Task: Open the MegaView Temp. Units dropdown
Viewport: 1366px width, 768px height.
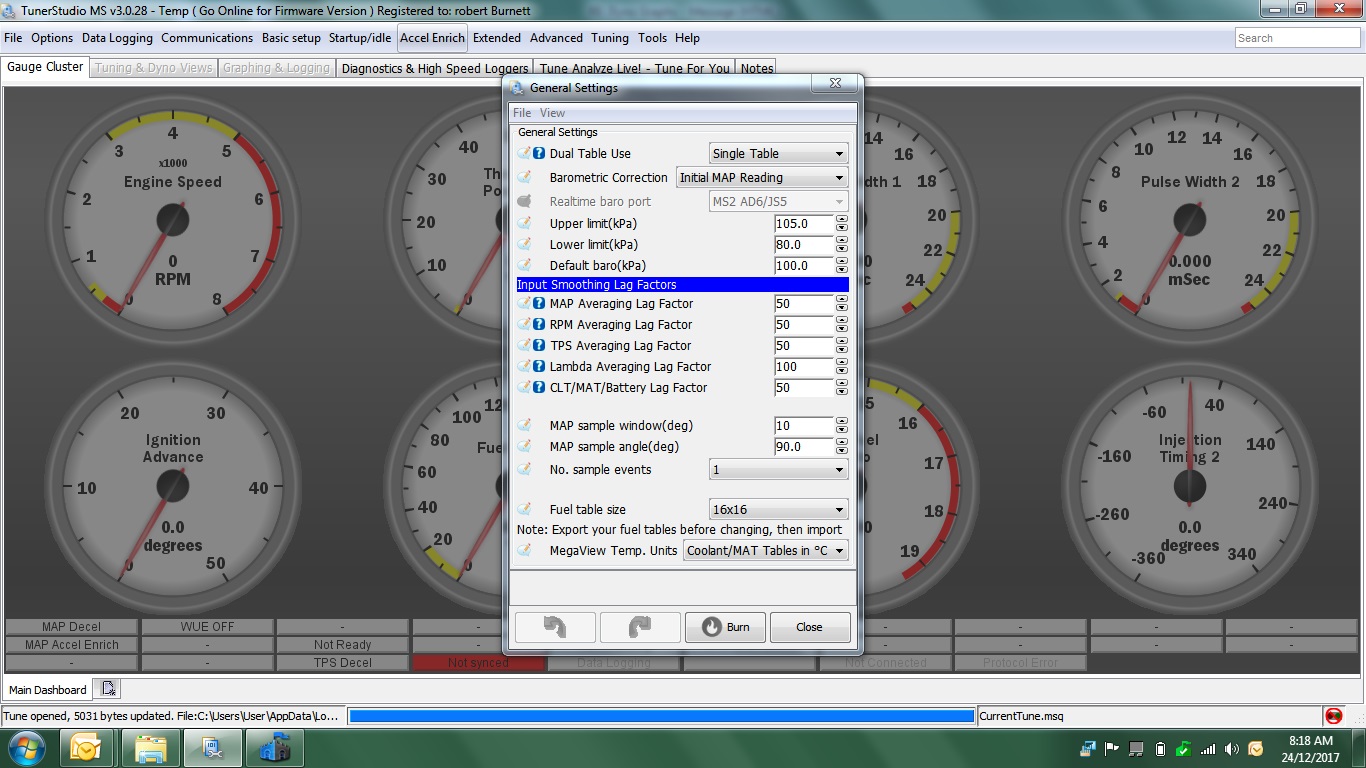Action: tap(766, 550)
